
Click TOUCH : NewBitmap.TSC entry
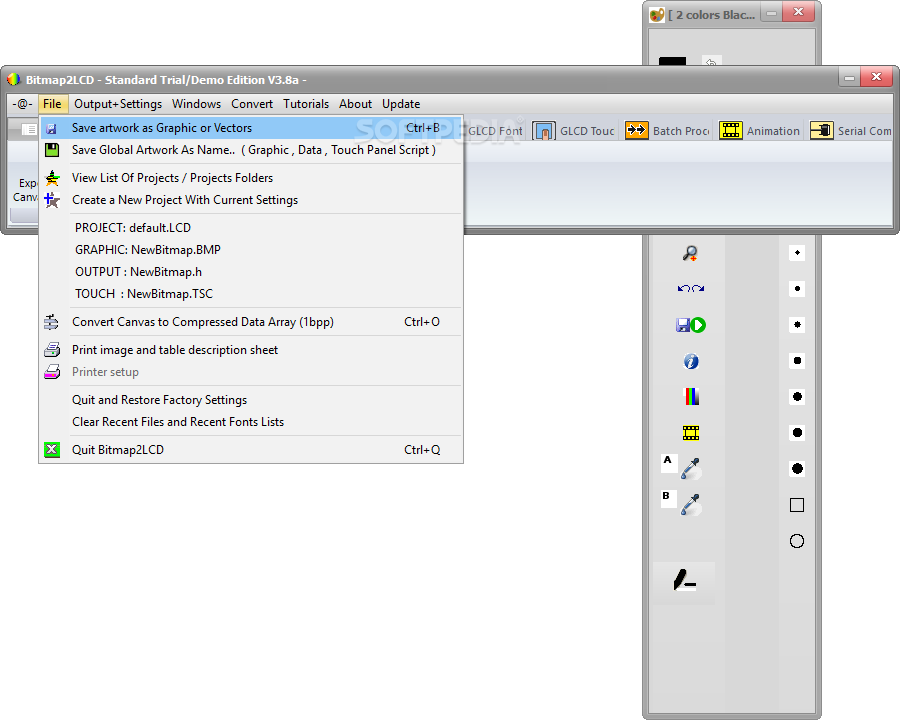click(251, 294)
